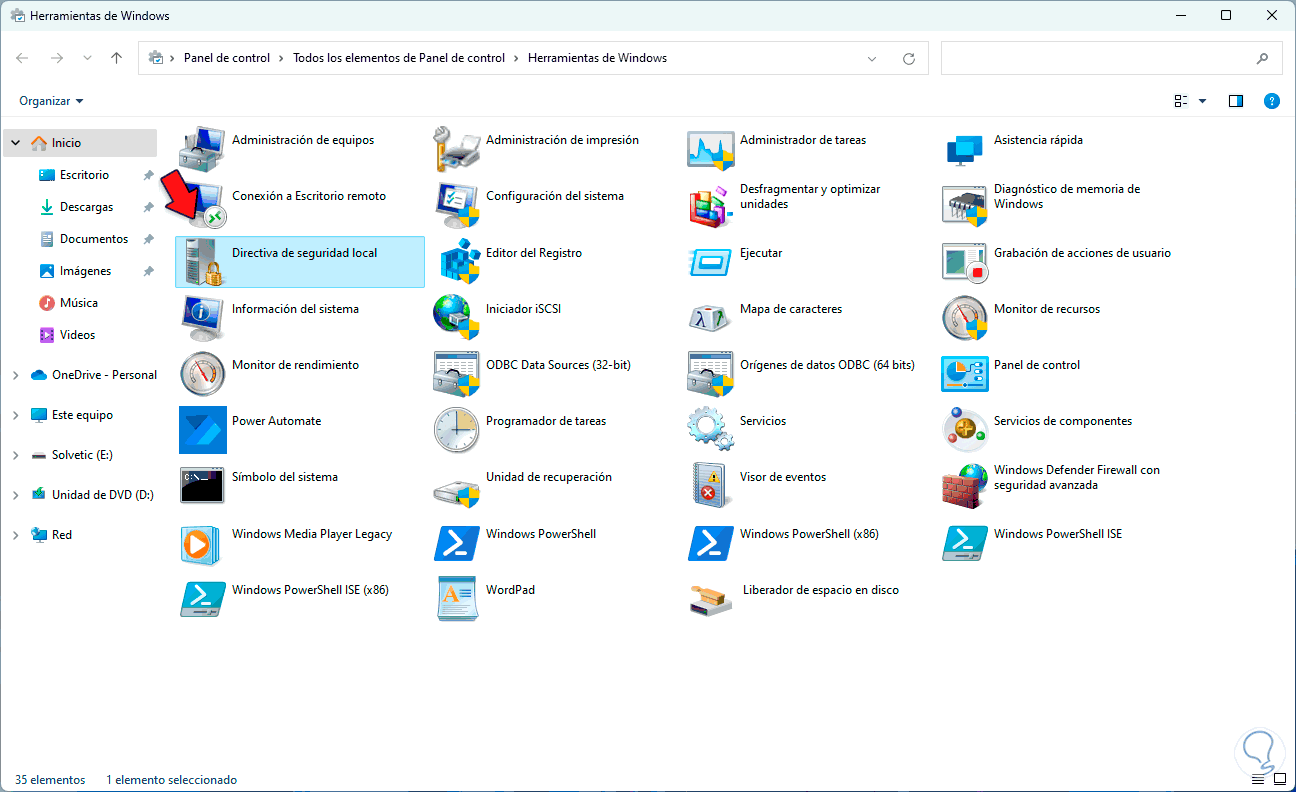This screenshot has height=792, width=1296.
Task: Navigate to Panel de control breadcrumb
Action: click(x=227, y=58)
